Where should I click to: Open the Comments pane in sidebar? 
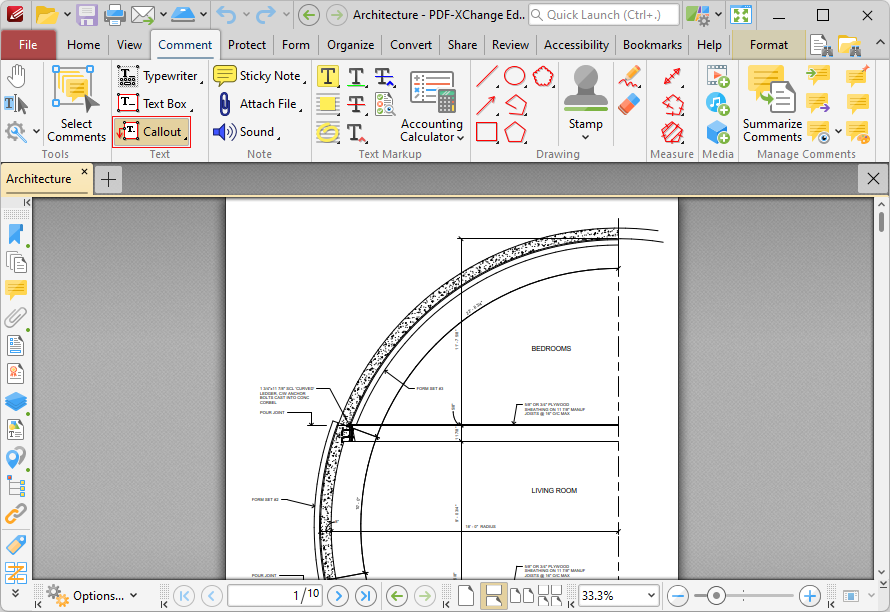15,290
